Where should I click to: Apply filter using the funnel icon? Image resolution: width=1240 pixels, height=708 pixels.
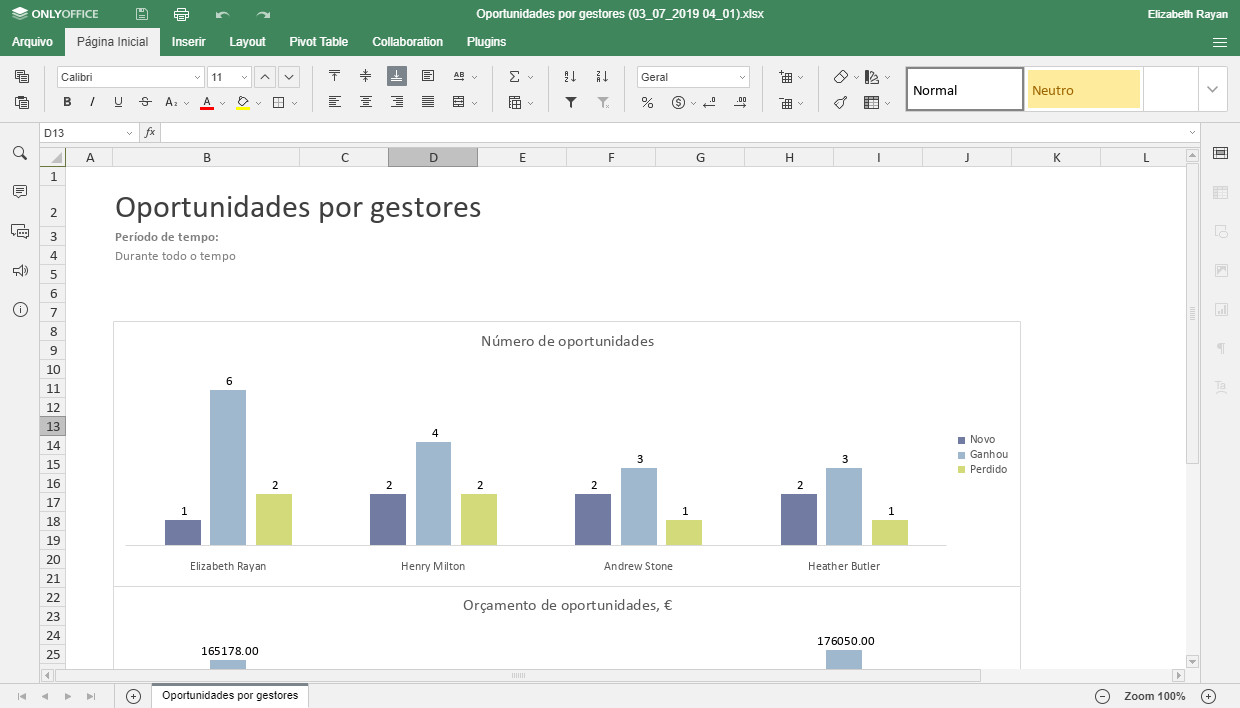(570, 102)
